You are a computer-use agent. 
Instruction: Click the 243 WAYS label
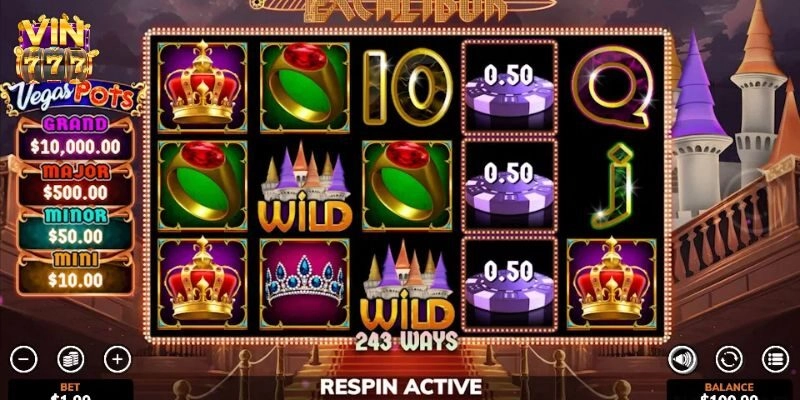[407, 342]
